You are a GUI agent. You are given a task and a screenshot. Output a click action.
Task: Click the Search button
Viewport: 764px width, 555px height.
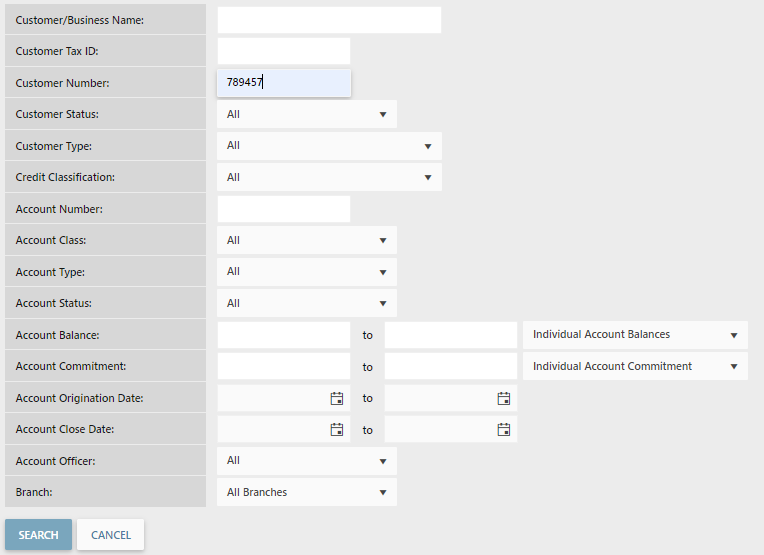(38, 535)
